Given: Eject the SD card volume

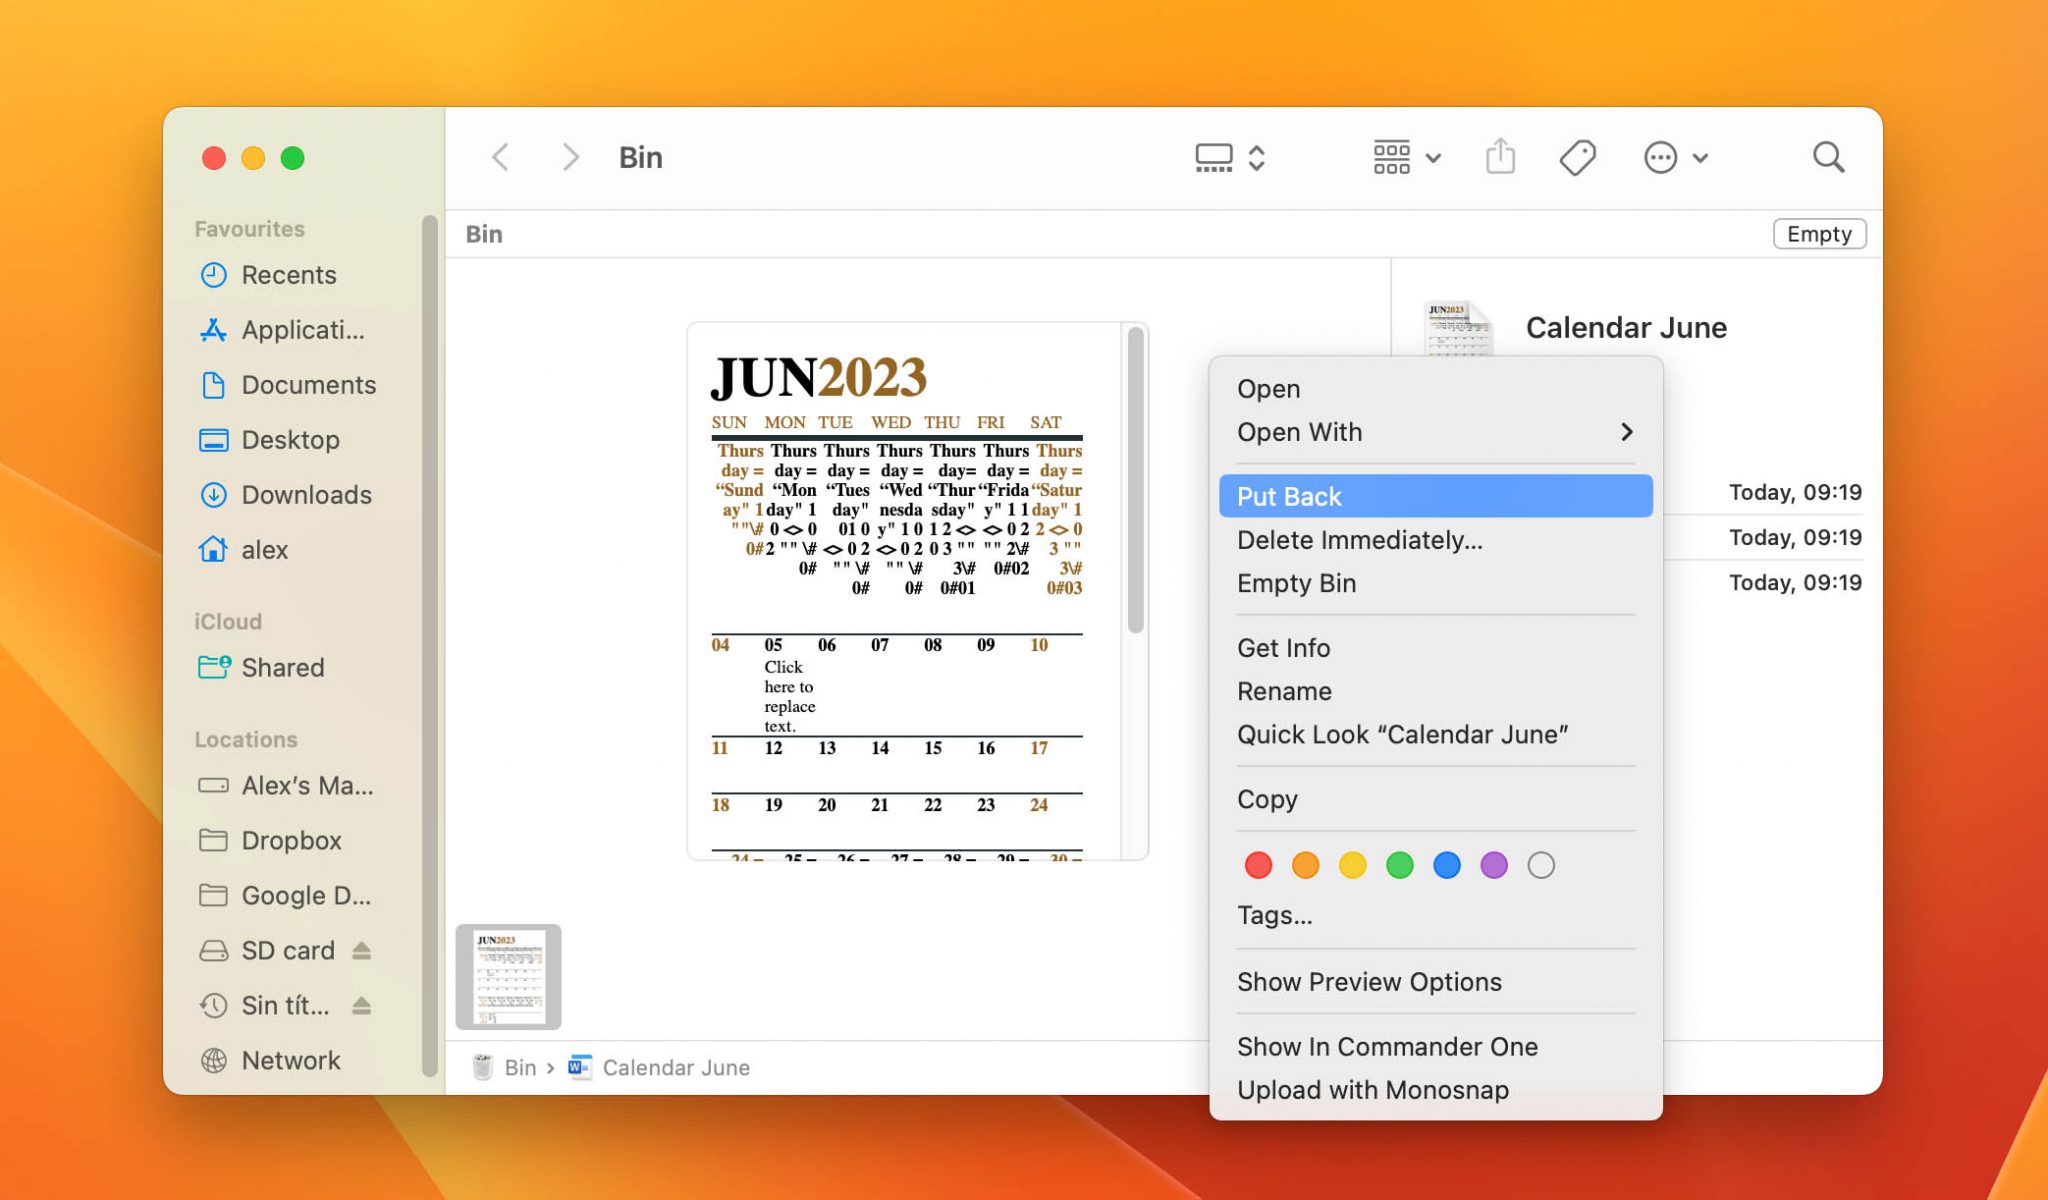Looking at the screenshot, I should (x=362, y=950).
